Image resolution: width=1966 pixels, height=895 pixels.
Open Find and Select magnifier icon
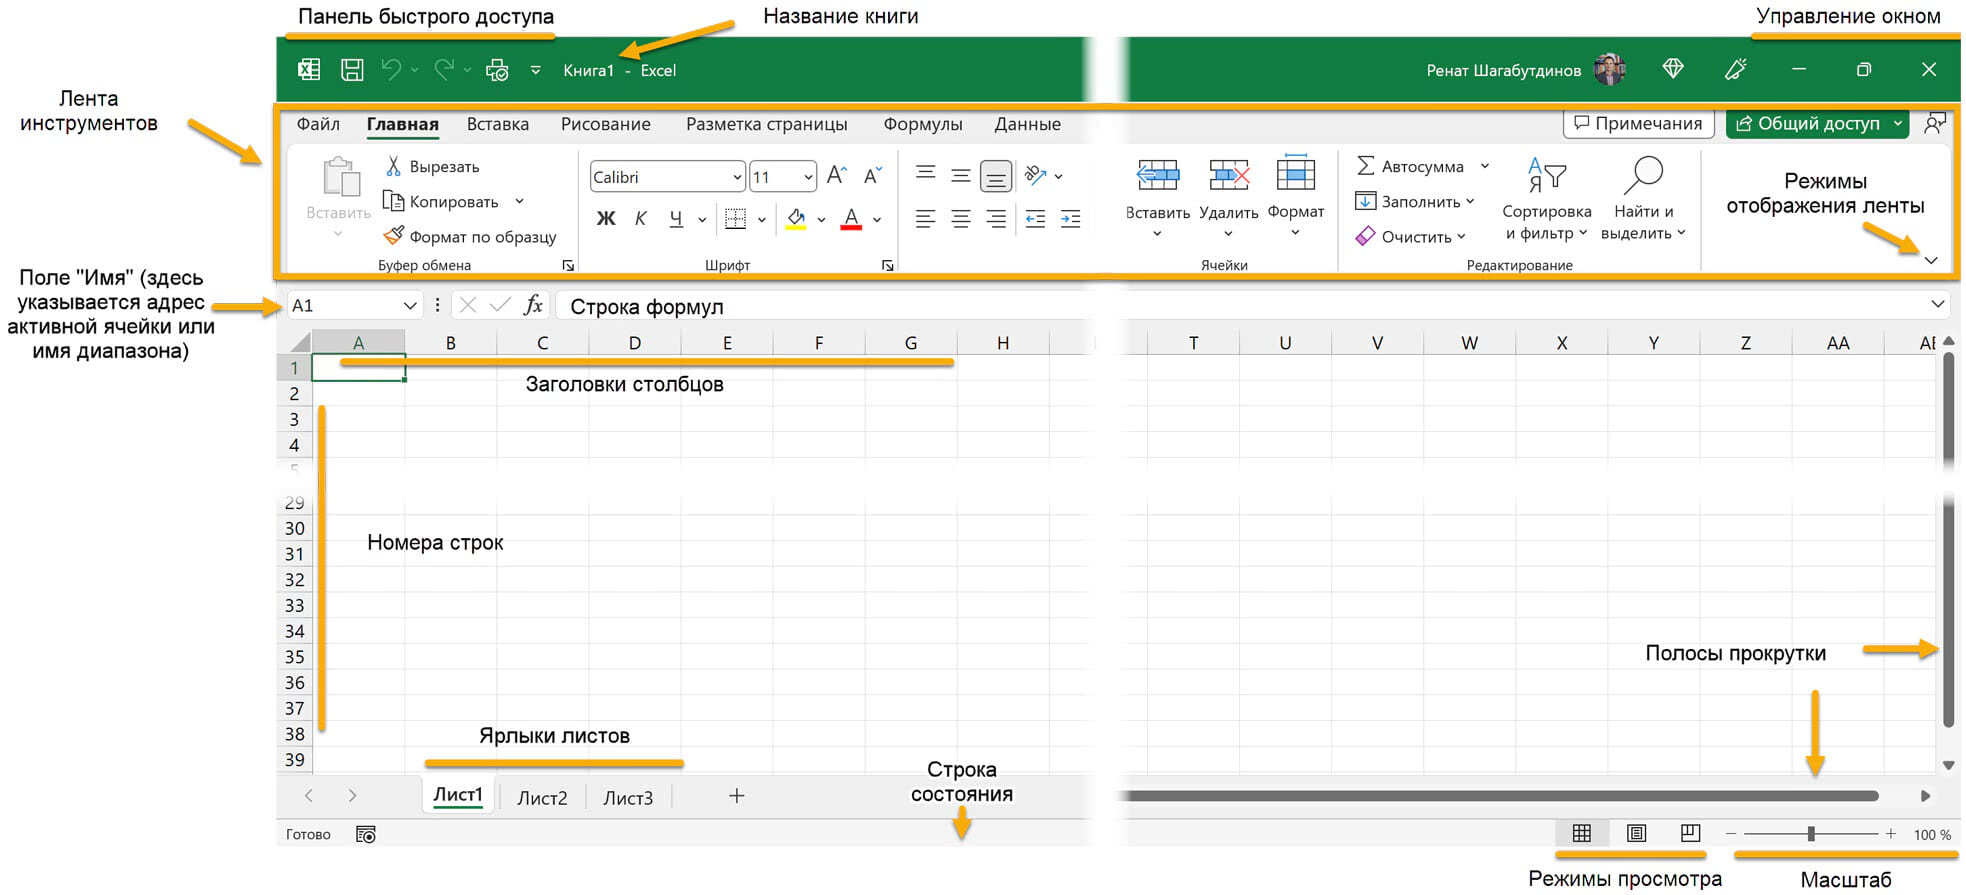click(x=1642, y=175)
